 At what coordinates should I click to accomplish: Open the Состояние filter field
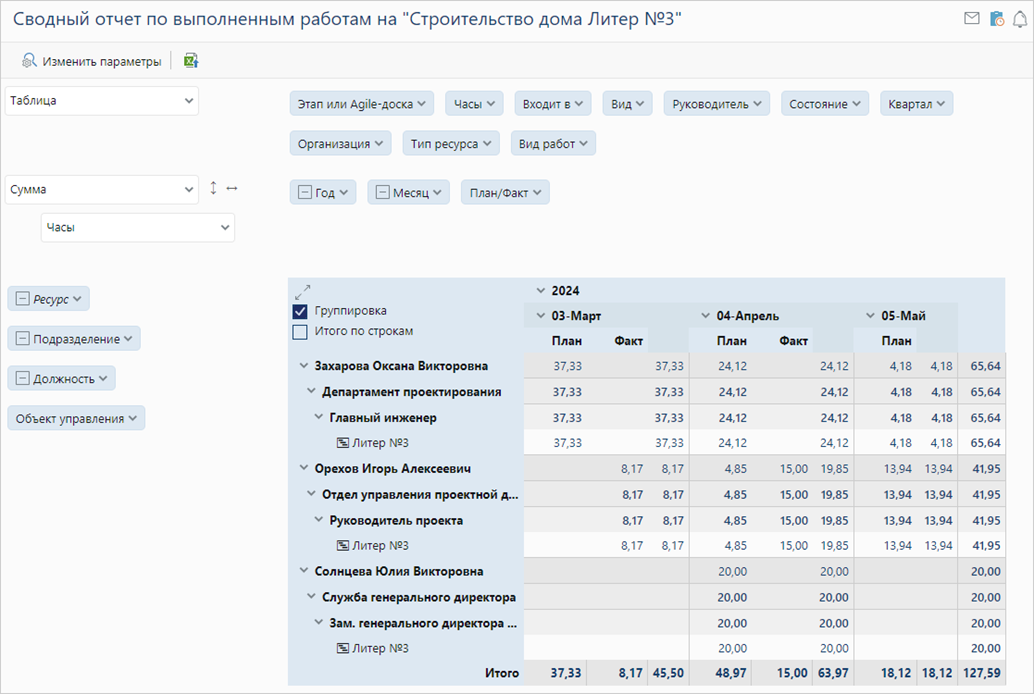pyautogui.click(x=825, y=104)
